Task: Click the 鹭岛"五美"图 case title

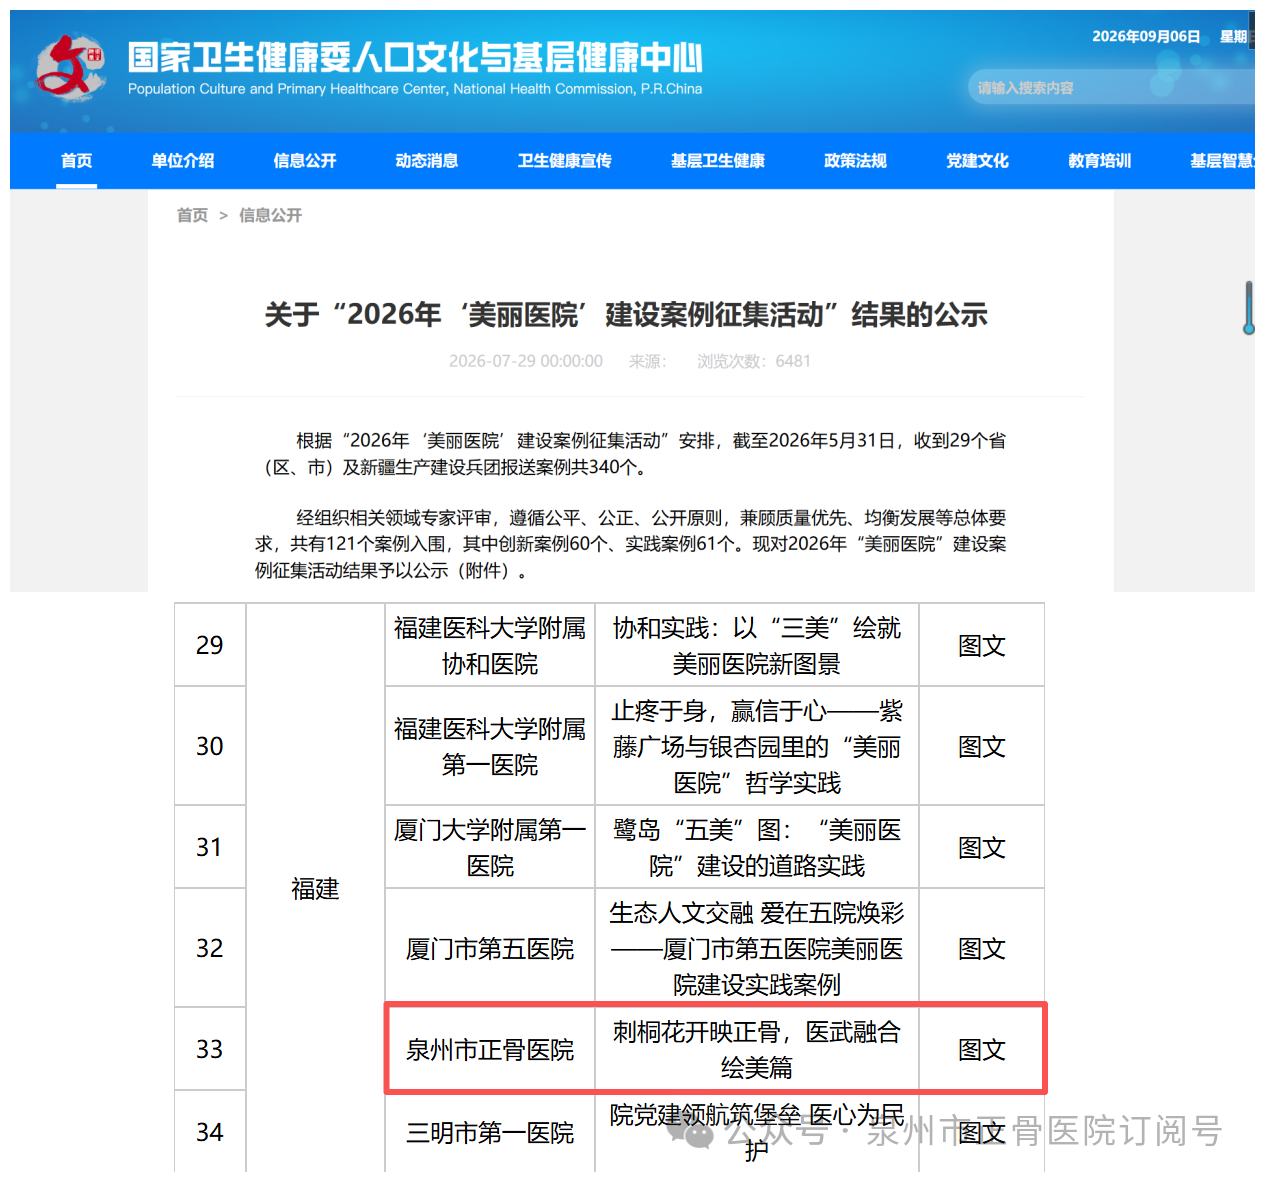Action: tap(757, 847)
